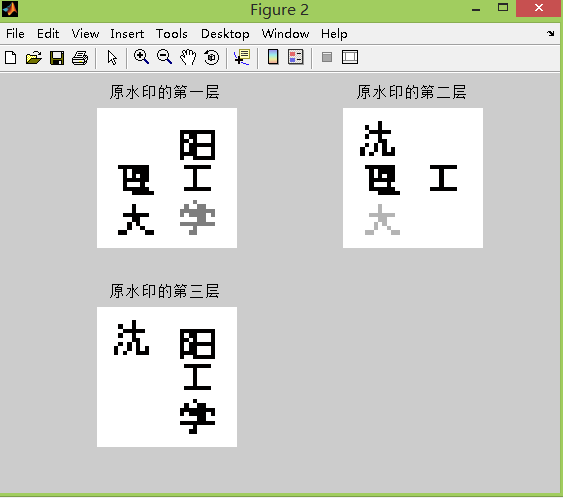Maximize the Figure 2 window
This screenshot has width=563, height=498.
coord(503,8)
